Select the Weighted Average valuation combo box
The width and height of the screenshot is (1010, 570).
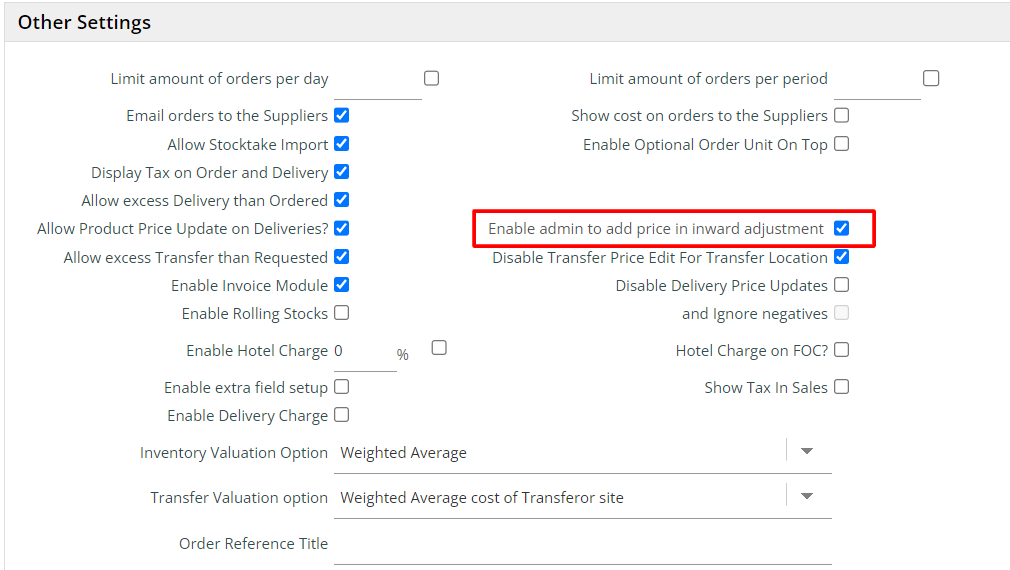coord(560,453)
